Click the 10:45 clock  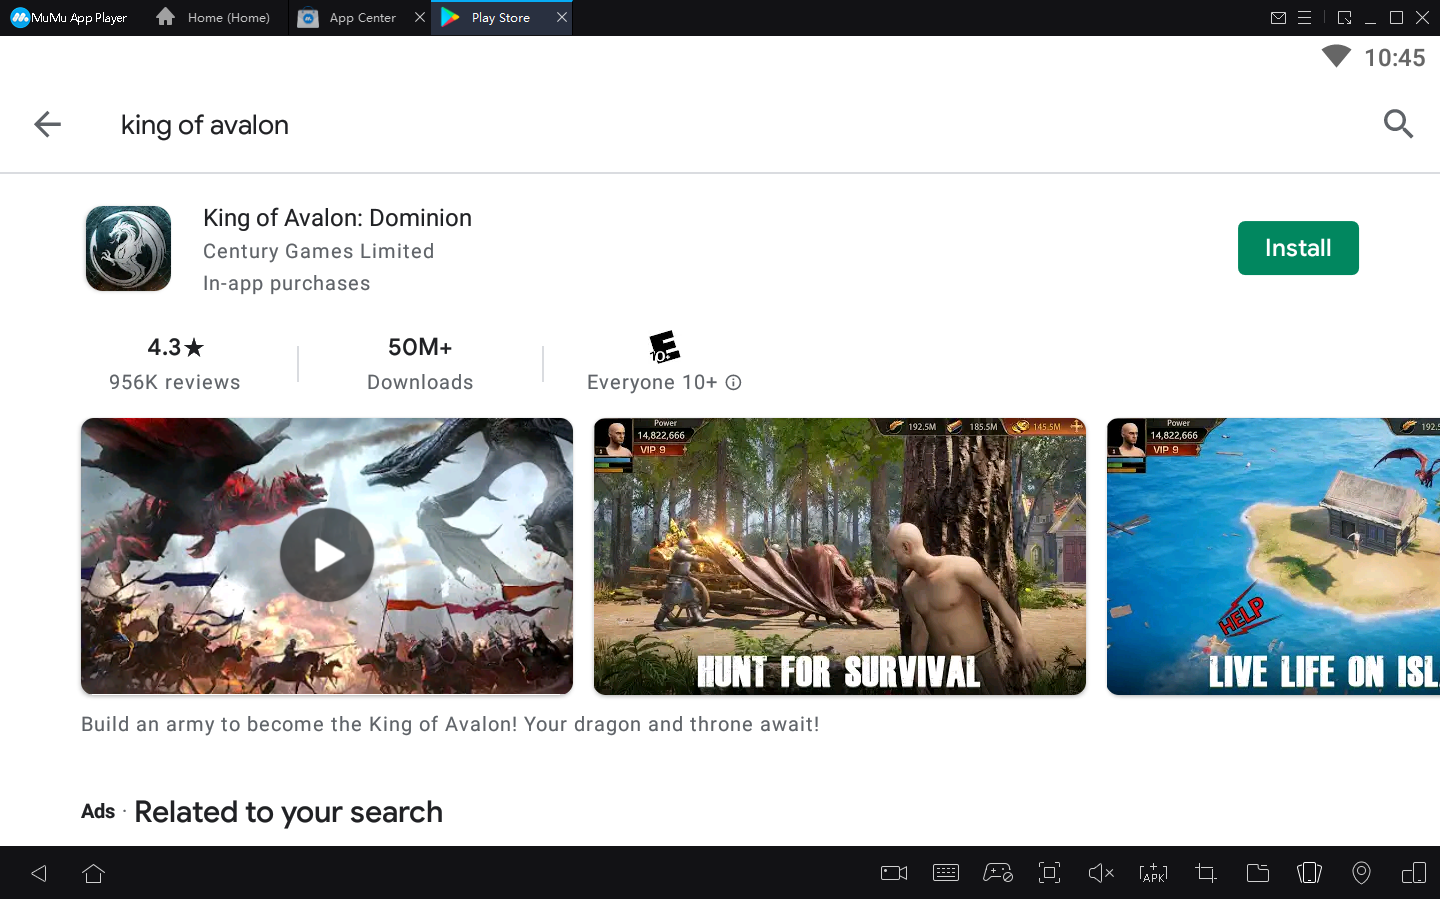point(1395,58)
